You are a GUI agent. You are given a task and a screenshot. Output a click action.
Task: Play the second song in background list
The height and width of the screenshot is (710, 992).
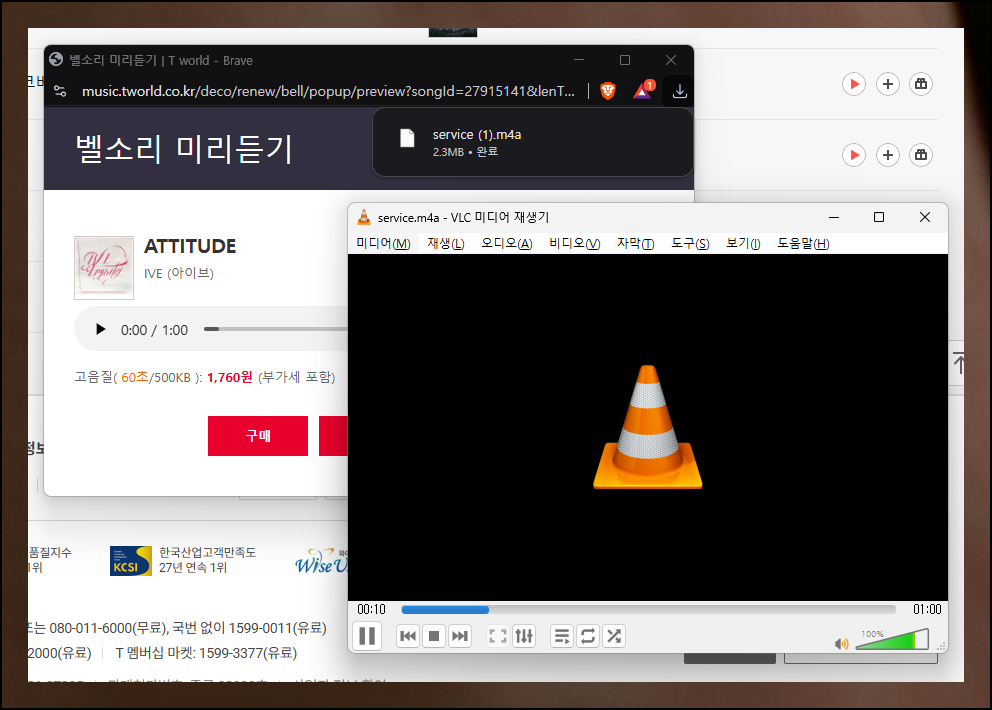[854, 155]
